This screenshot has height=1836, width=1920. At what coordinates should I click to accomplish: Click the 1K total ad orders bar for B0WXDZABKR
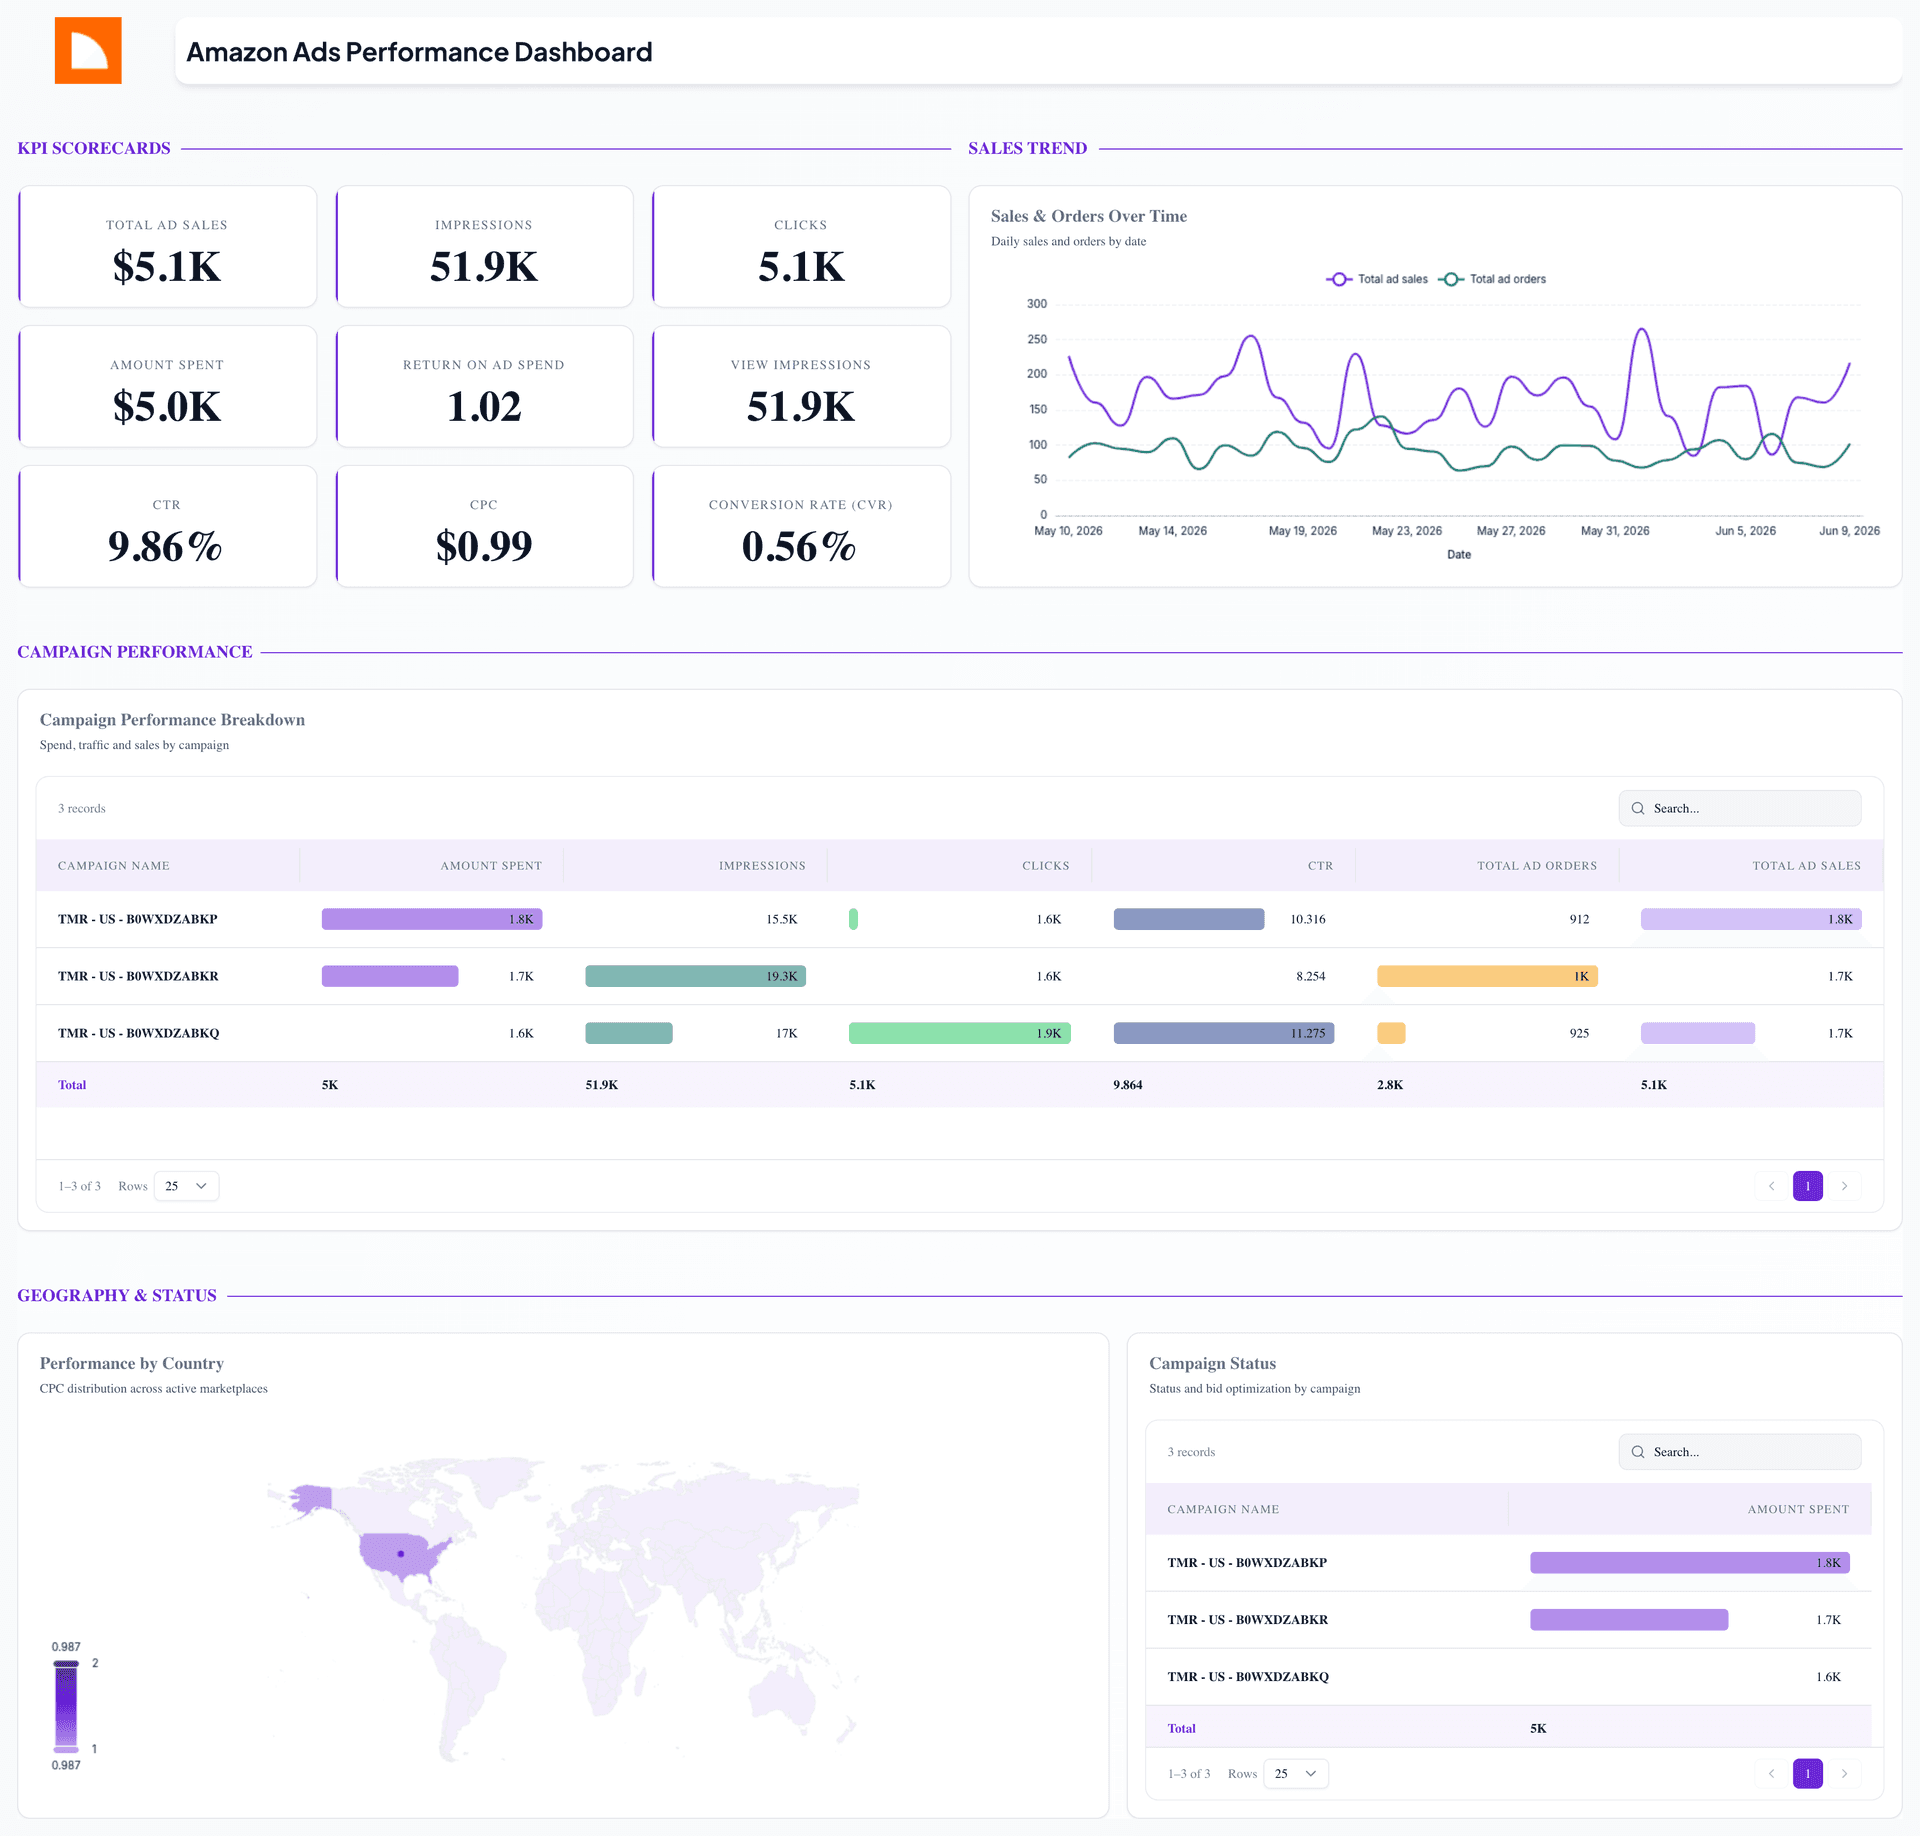click(1487, 976)
